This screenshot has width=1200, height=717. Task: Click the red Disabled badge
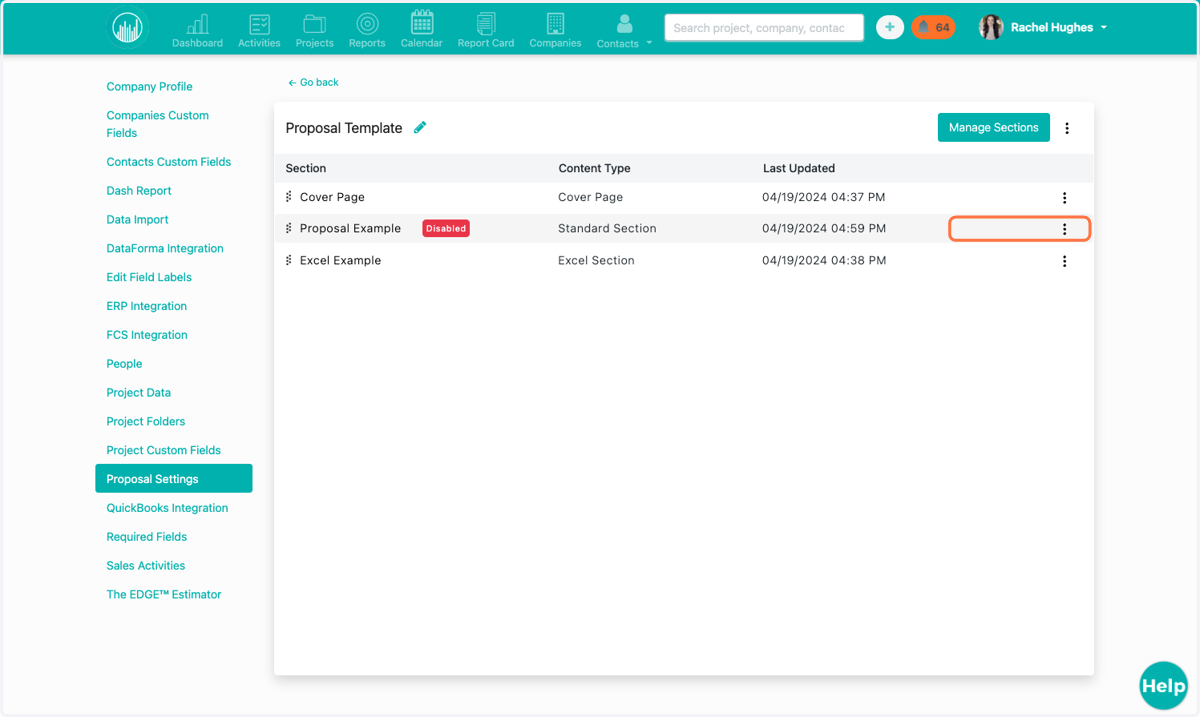coord(446,228)
